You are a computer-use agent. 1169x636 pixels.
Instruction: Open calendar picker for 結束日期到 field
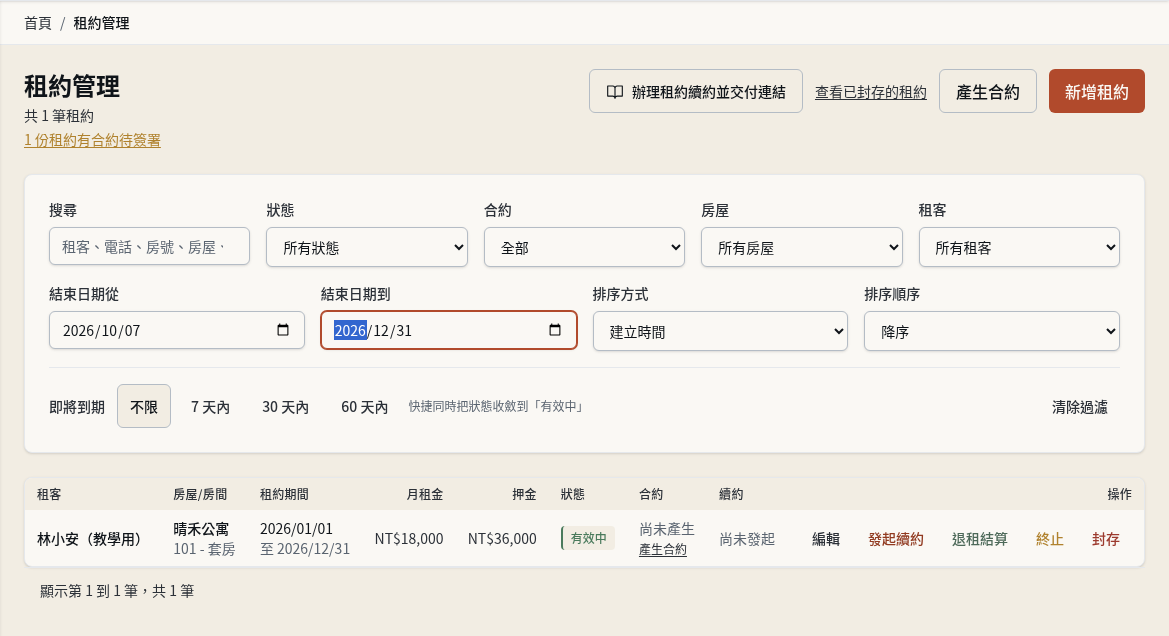[x=555, y=330]
